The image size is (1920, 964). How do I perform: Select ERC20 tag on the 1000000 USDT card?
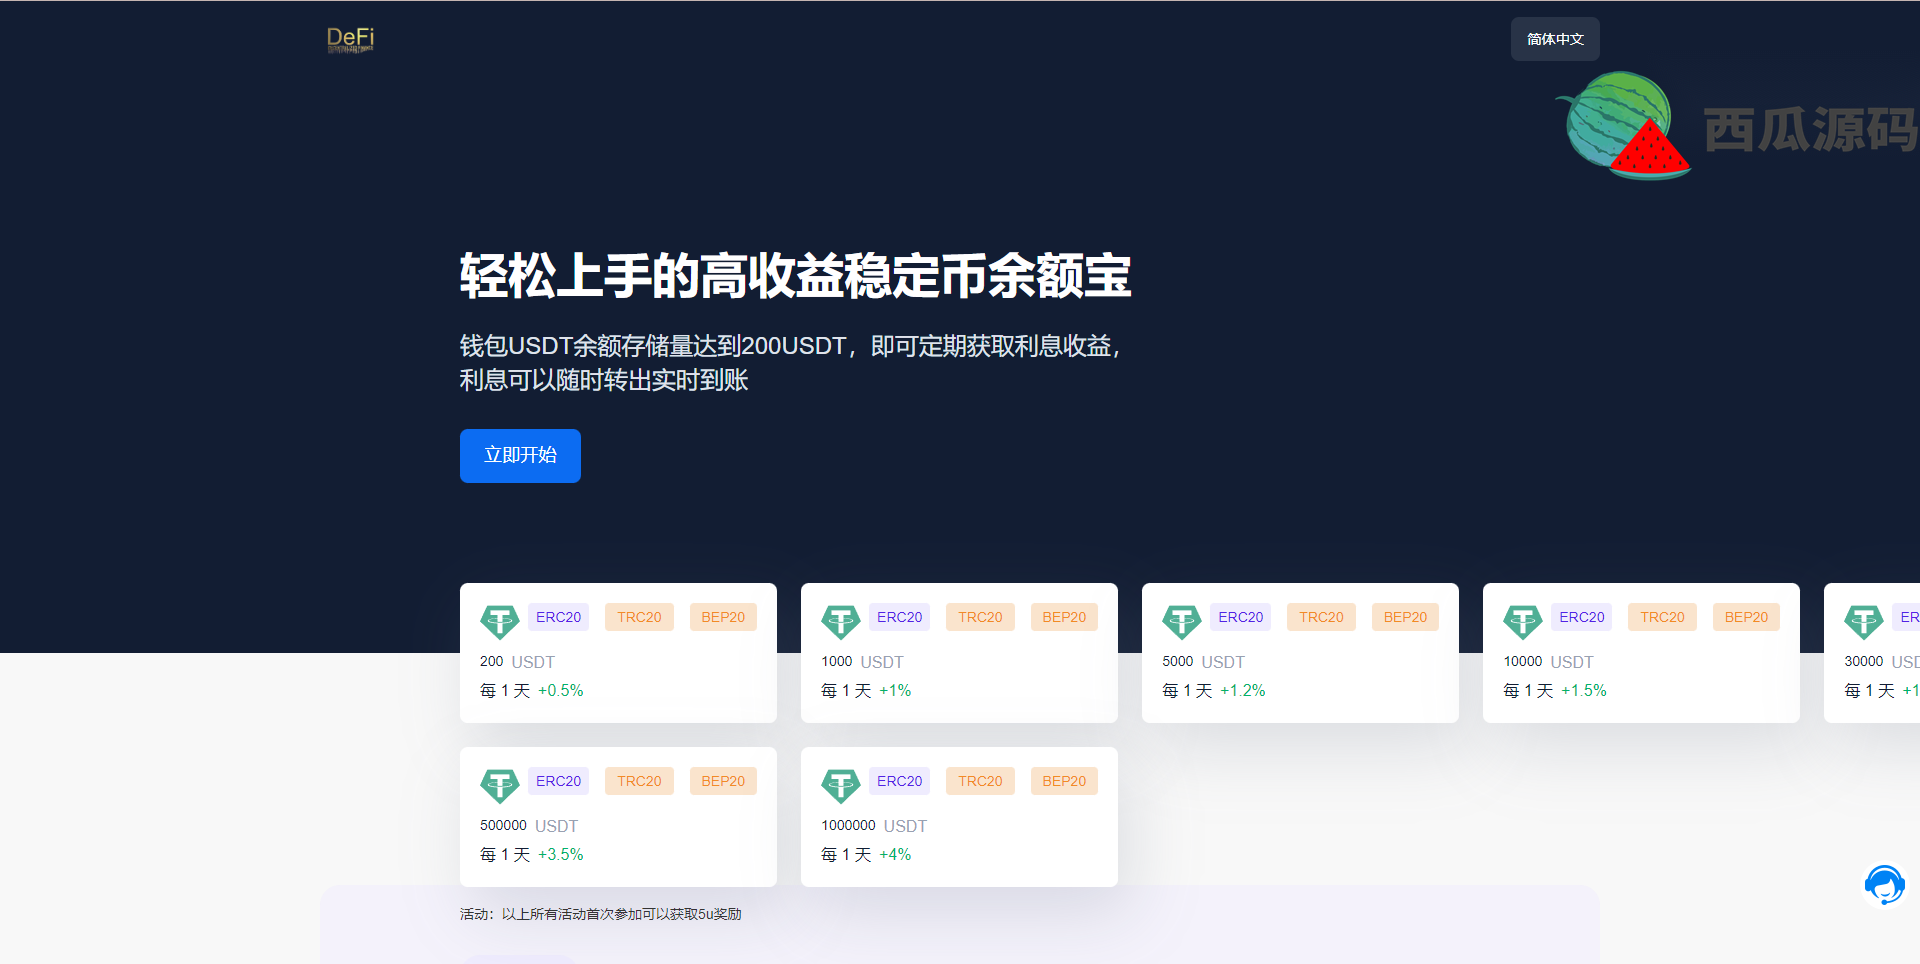[899, 781]
